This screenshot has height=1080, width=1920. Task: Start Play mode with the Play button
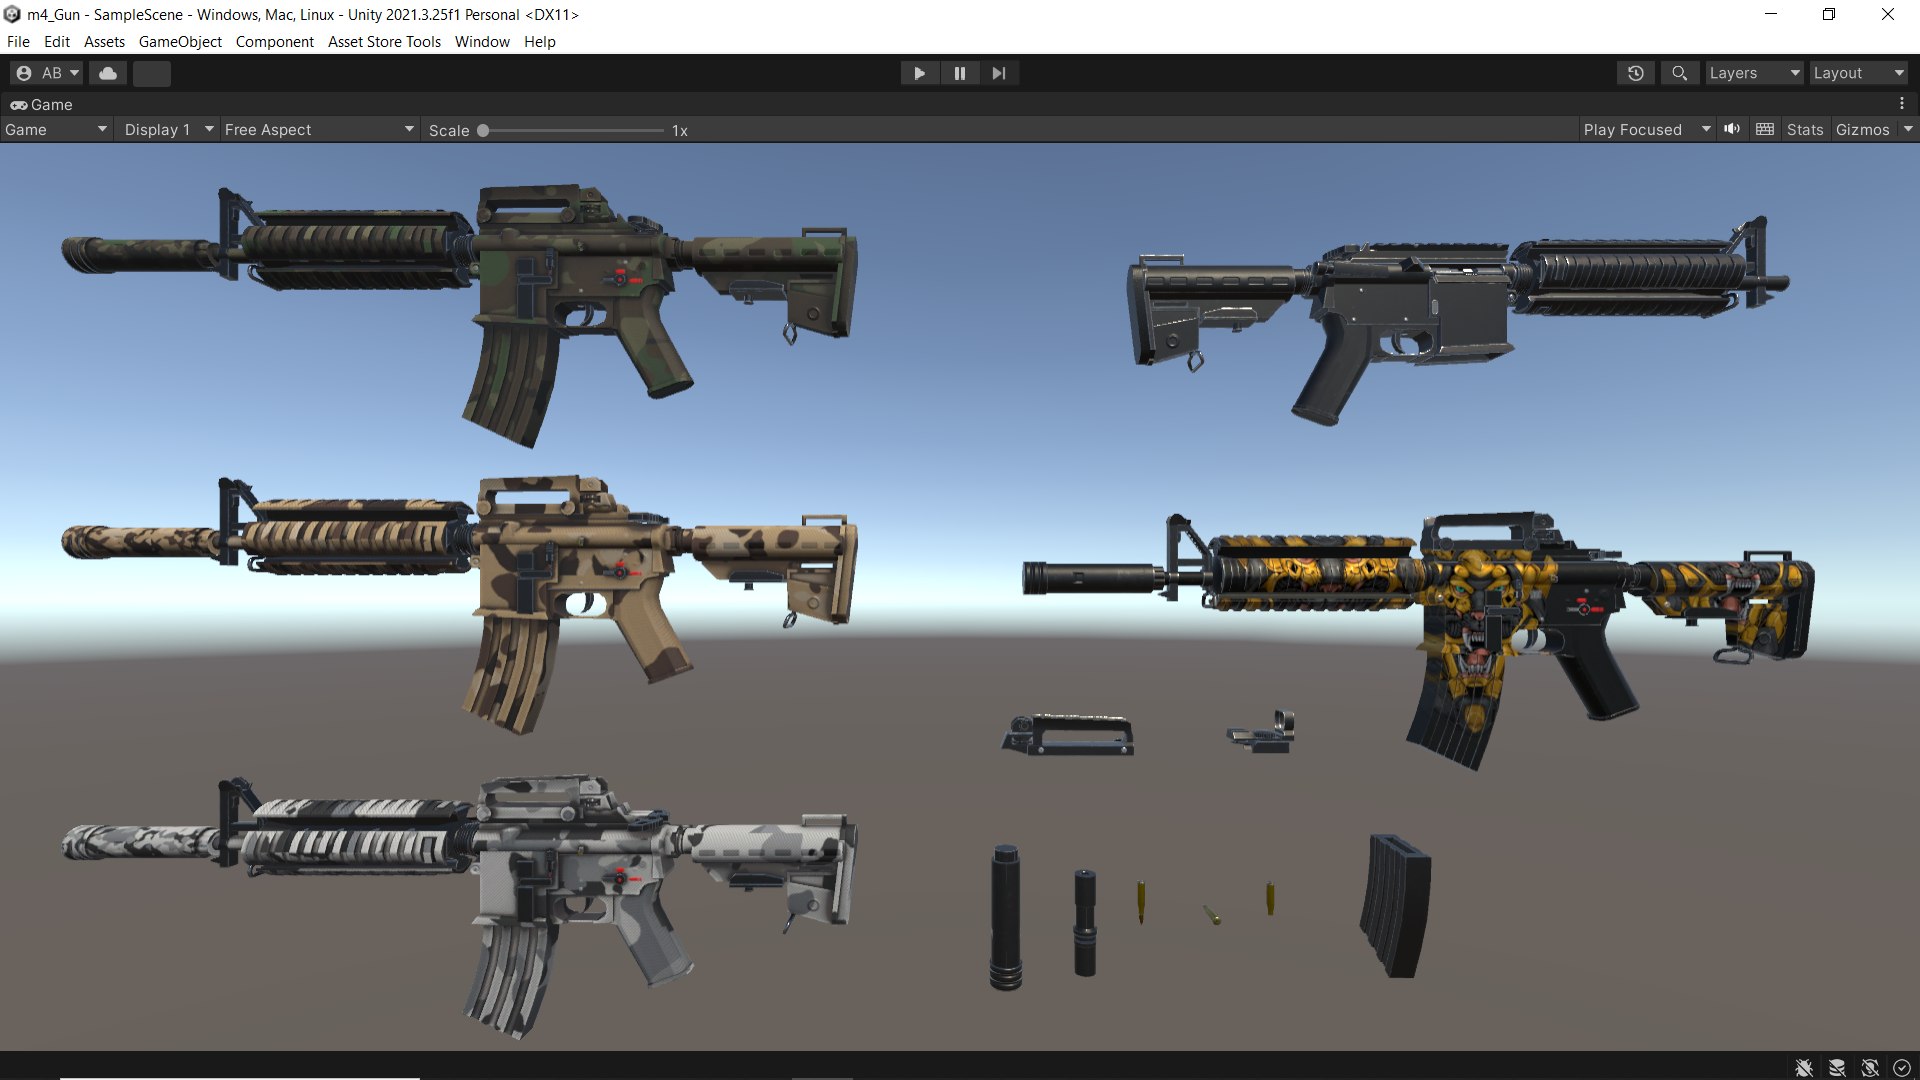pos(919,73)
